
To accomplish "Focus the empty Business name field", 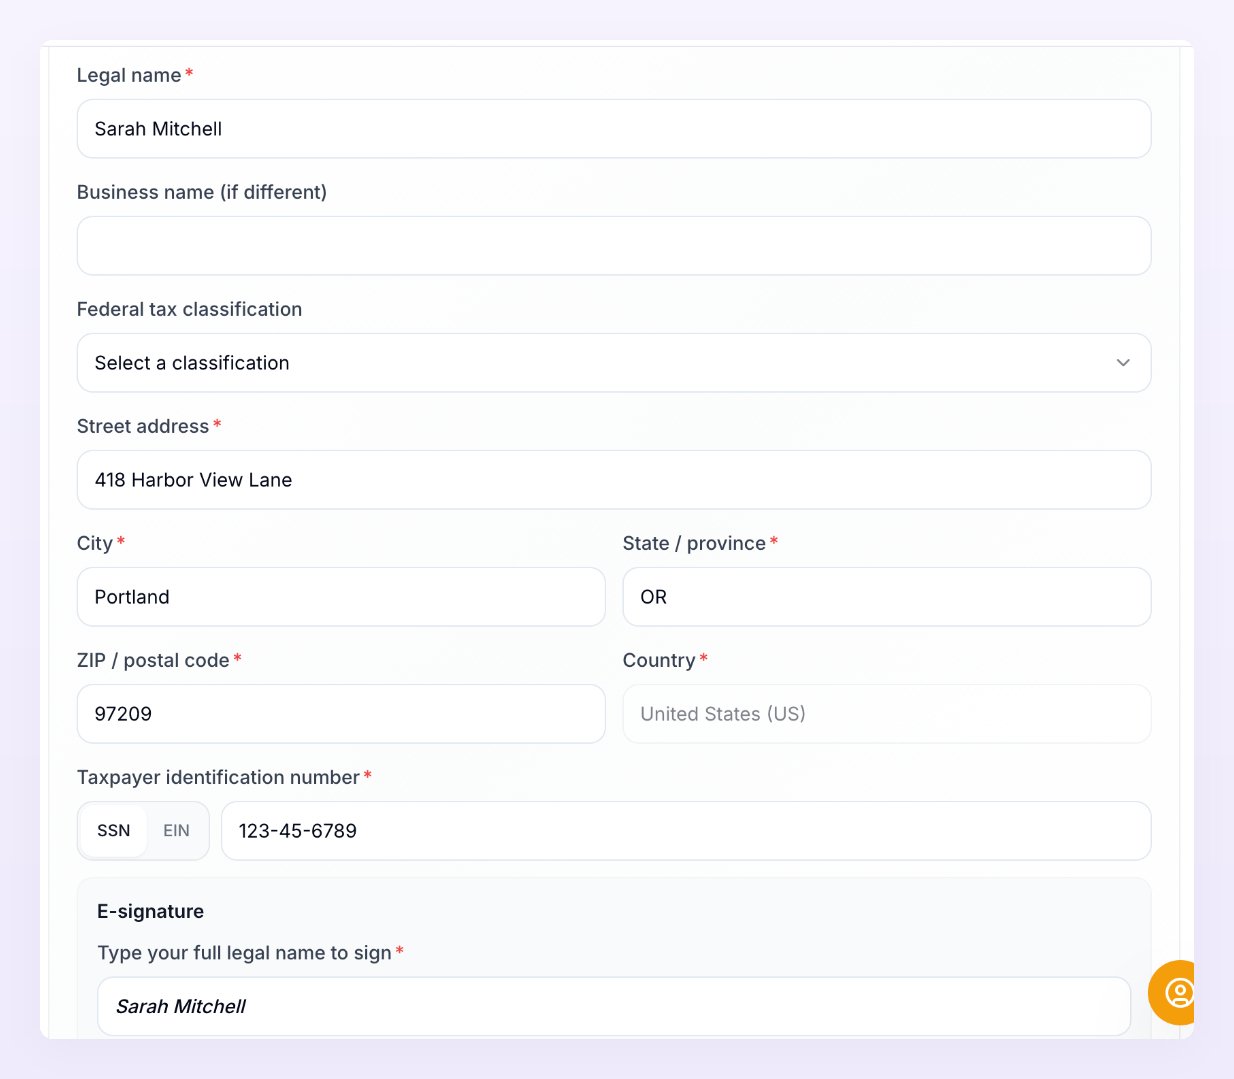I will (614, 246).
